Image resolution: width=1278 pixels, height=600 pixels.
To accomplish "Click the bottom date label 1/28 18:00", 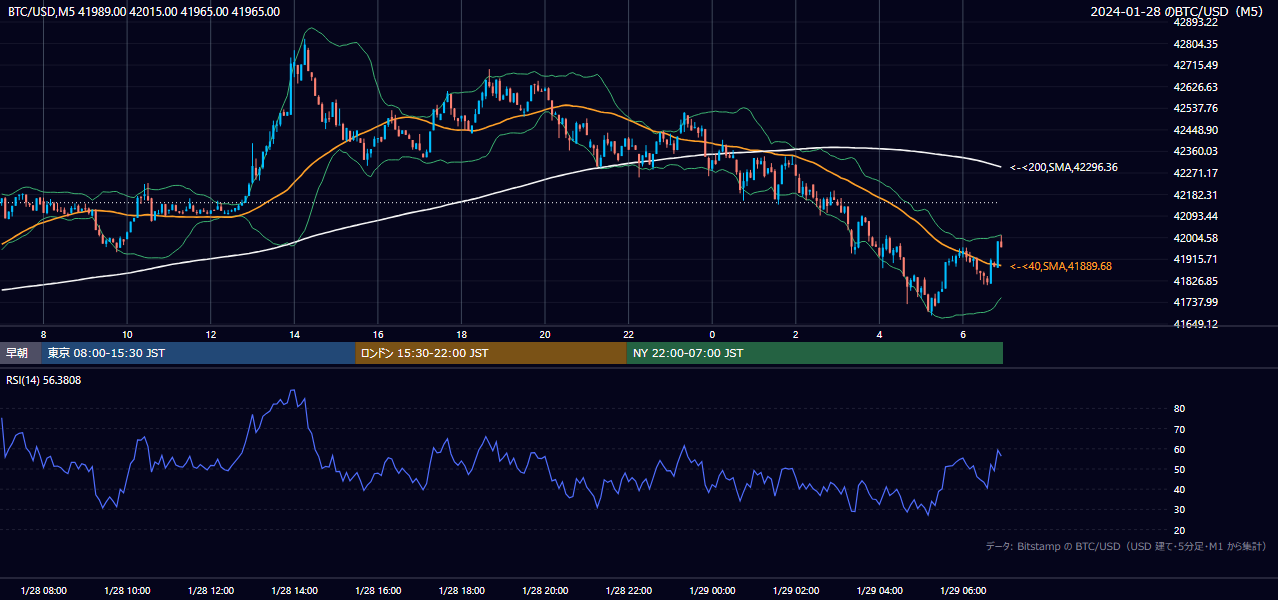I will pyautogui.click(x=461, y=591).
